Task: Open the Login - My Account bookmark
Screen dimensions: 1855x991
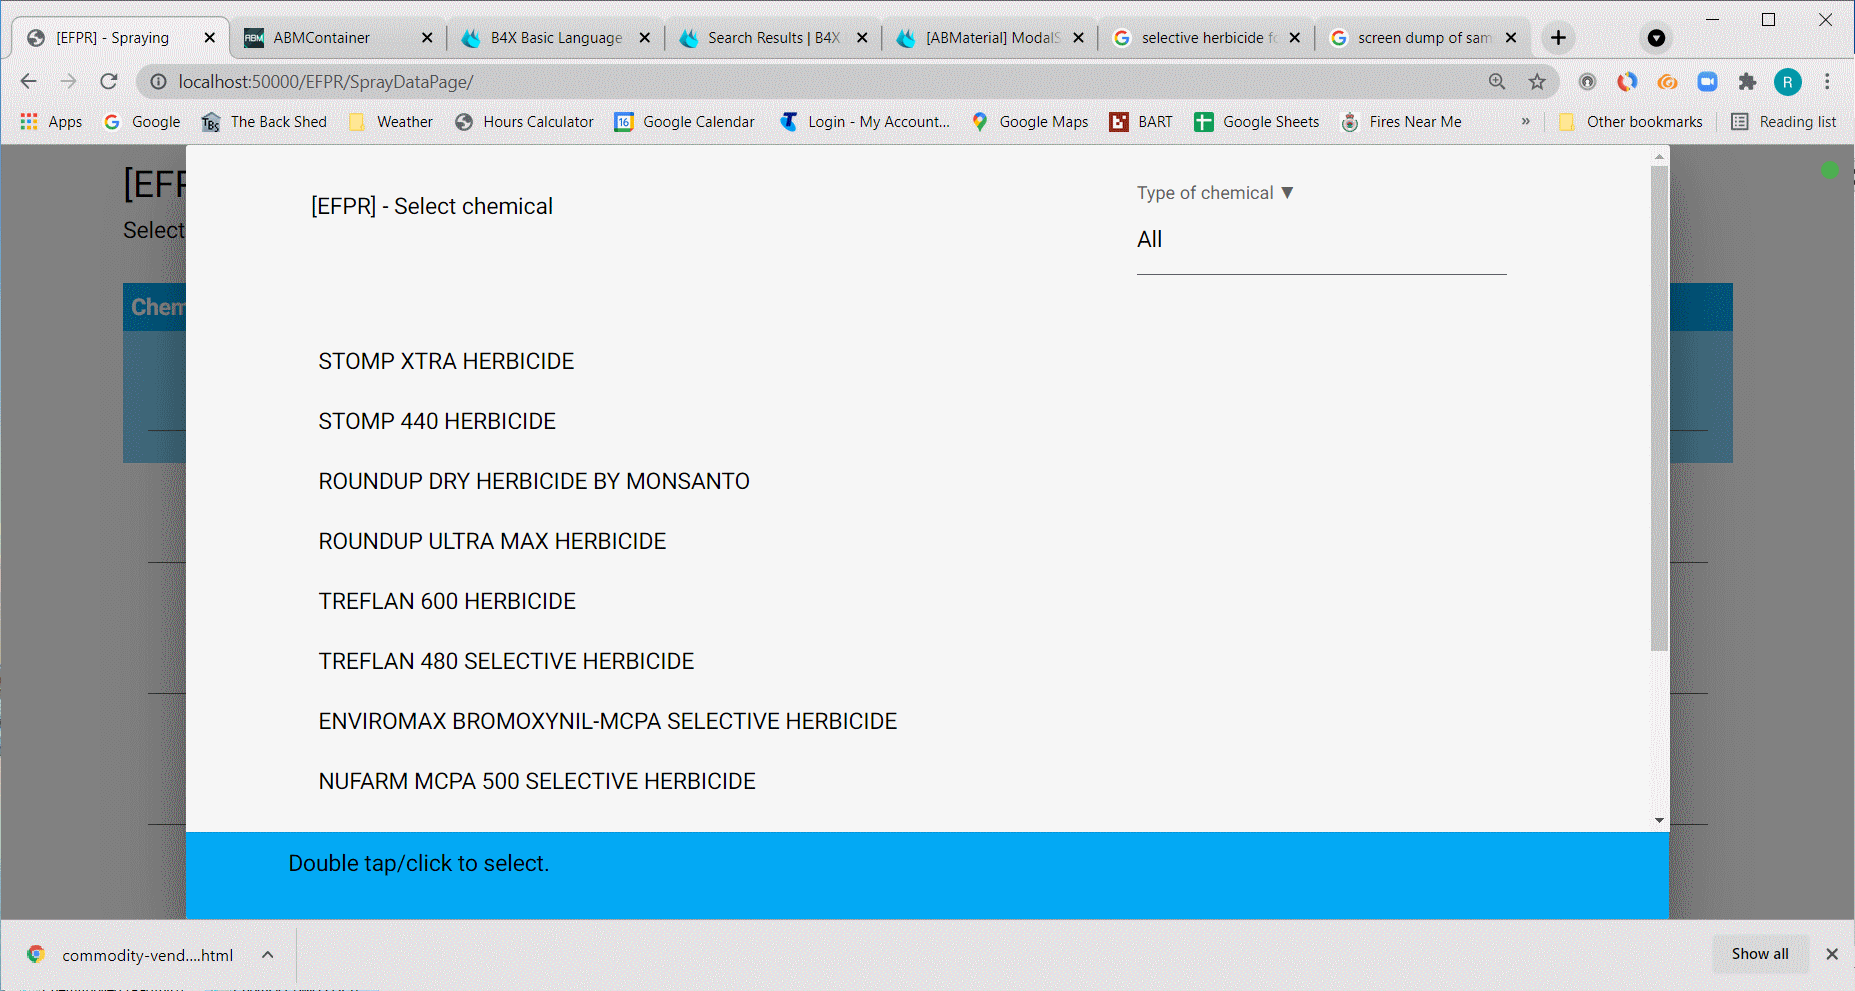Action: (x=865, y=121)
